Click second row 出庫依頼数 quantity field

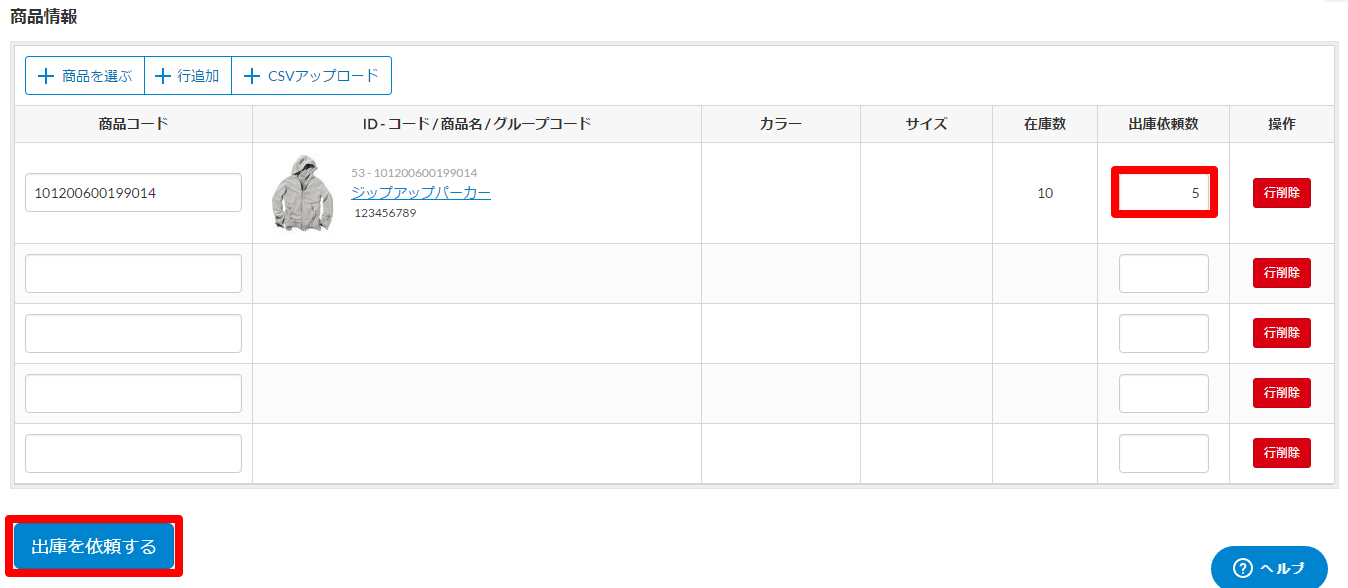(1163, 274)
